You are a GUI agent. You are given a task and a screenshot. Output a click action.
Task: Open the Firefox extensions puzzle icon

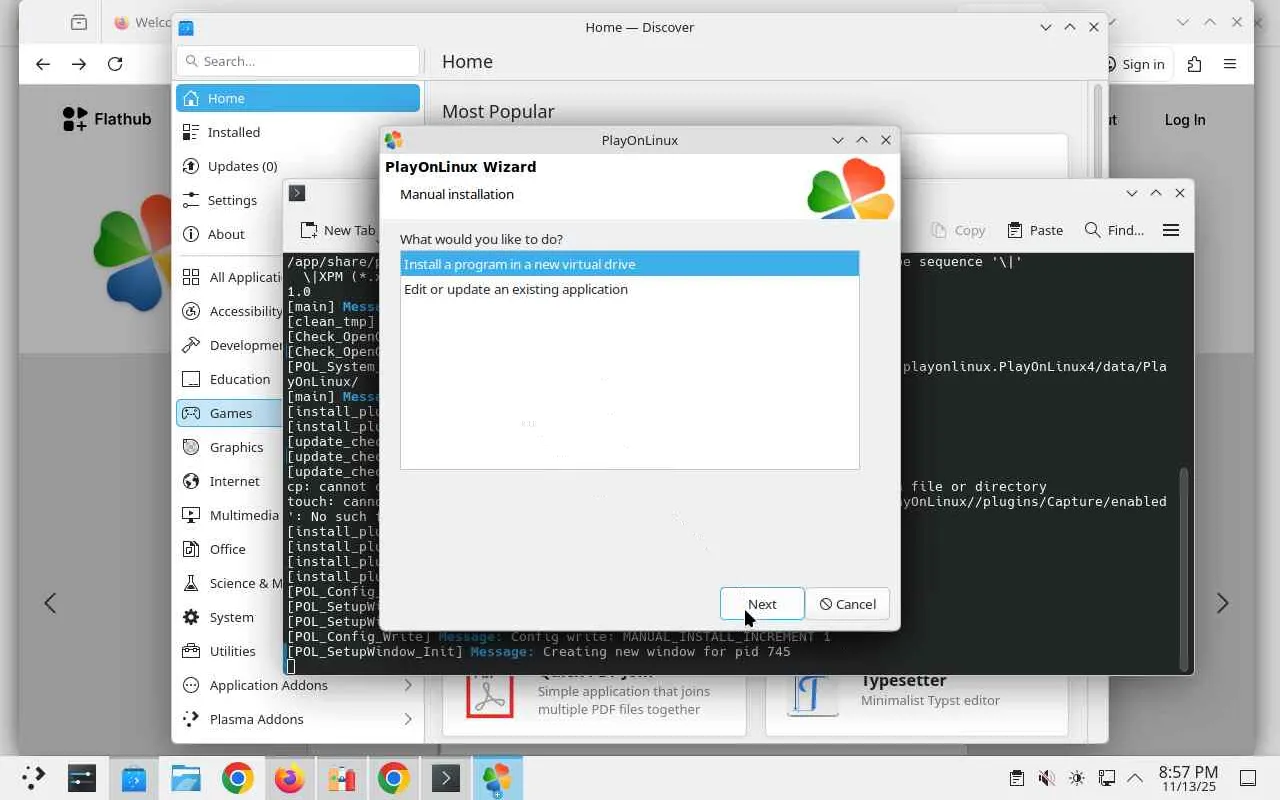[1194, 64]
